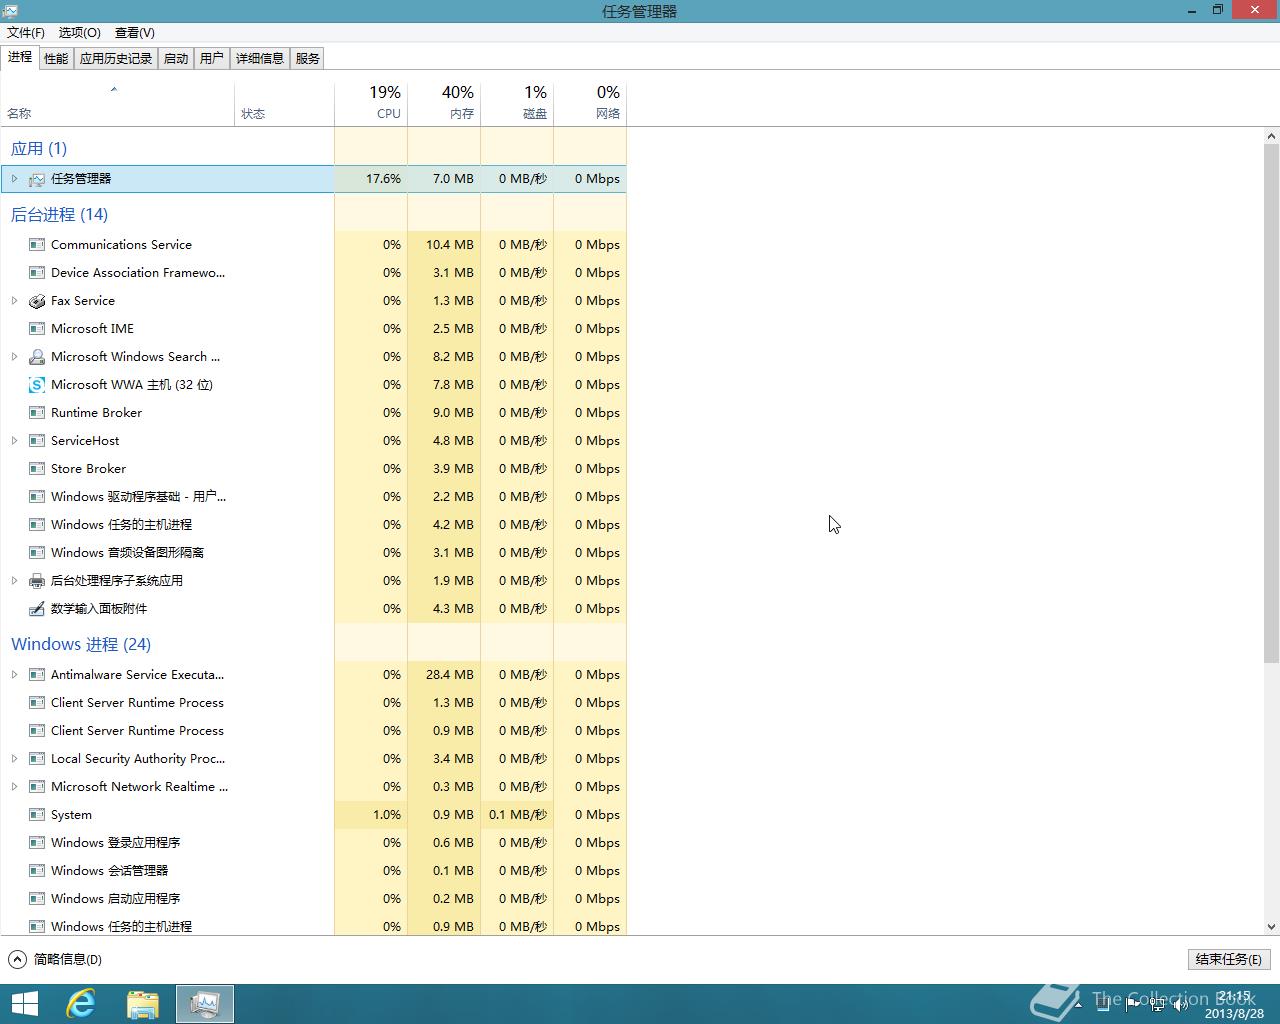Click the Windows 登录应用程序 process icon
The width and height of the screenshot is (1280, 1024).
point(37,843)
